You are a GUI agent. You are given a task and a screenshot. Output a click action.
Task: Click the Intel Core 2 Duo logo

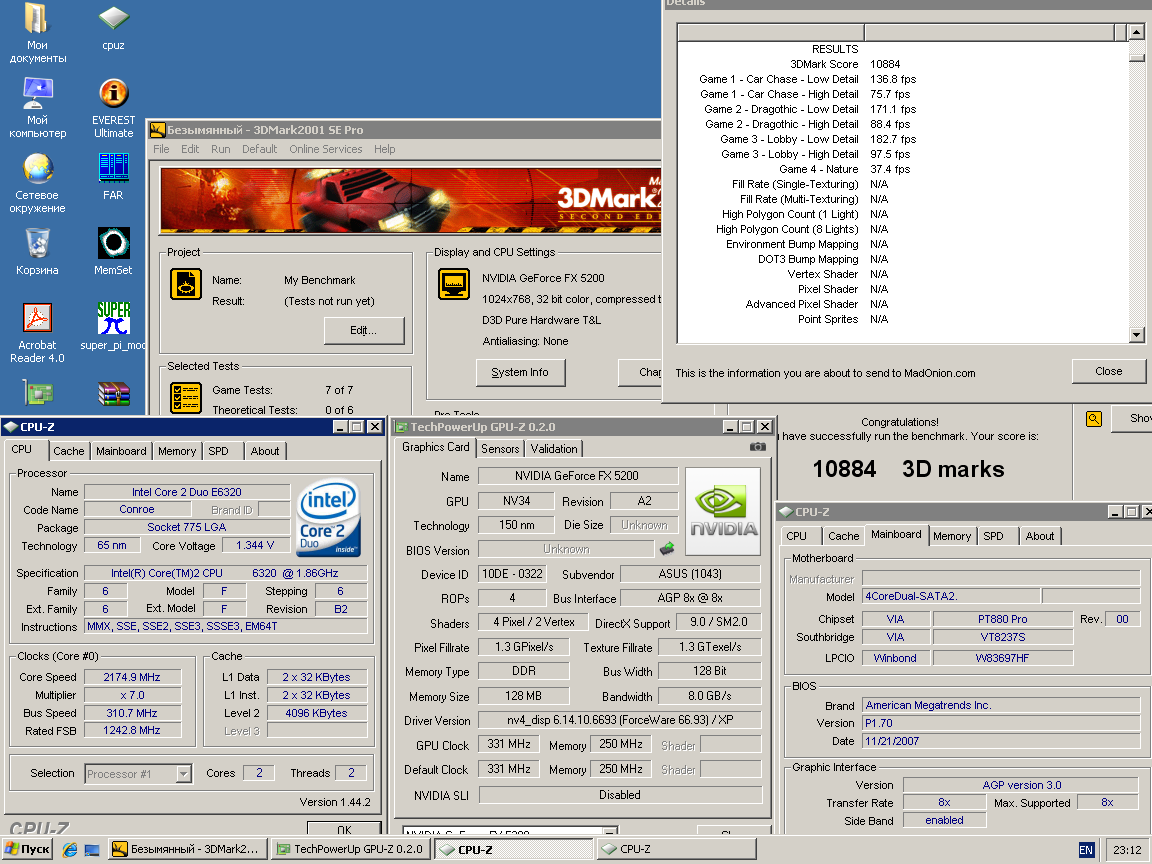[328, 517]
